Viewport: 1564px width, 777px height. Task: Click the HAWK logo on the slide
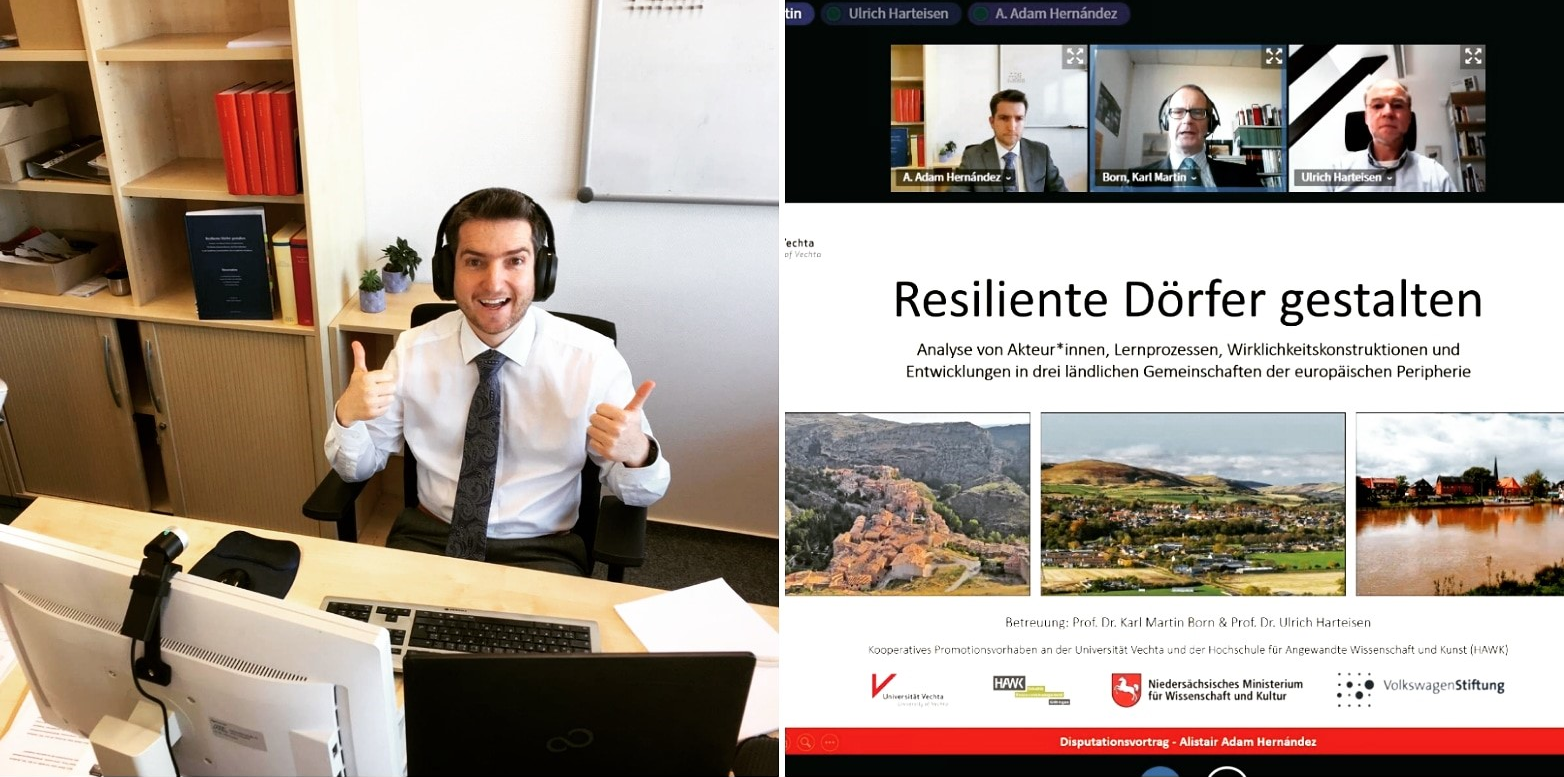[x=1031, y=689]
